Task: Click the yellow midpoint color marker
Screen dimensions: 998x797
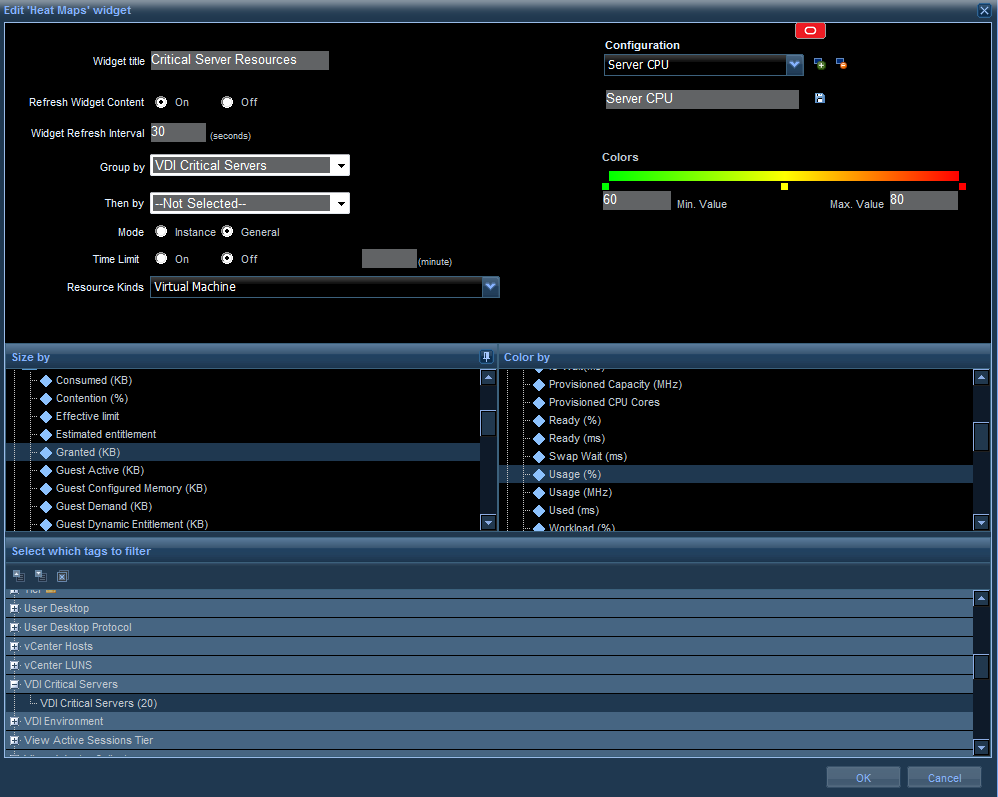Action: (784, 187)
